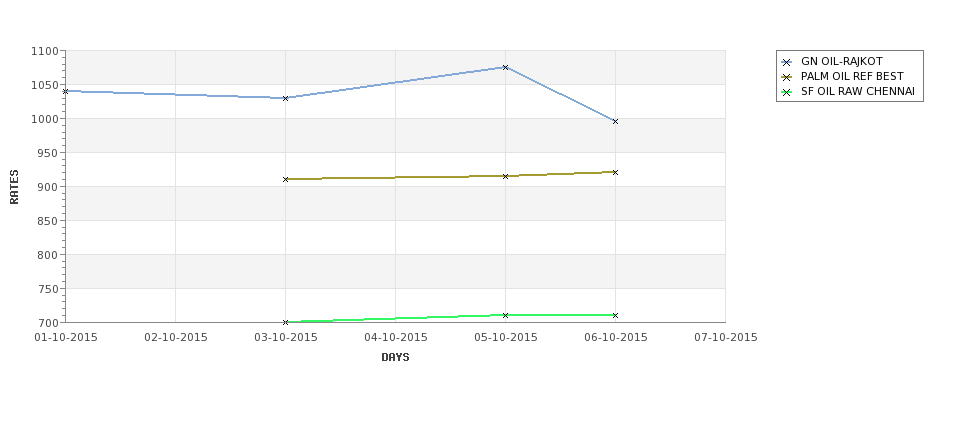The width and height of the screenshot is (975, 429).
Task: Click PALM OIL REF BEST legend marker
Action: (787, 77)
